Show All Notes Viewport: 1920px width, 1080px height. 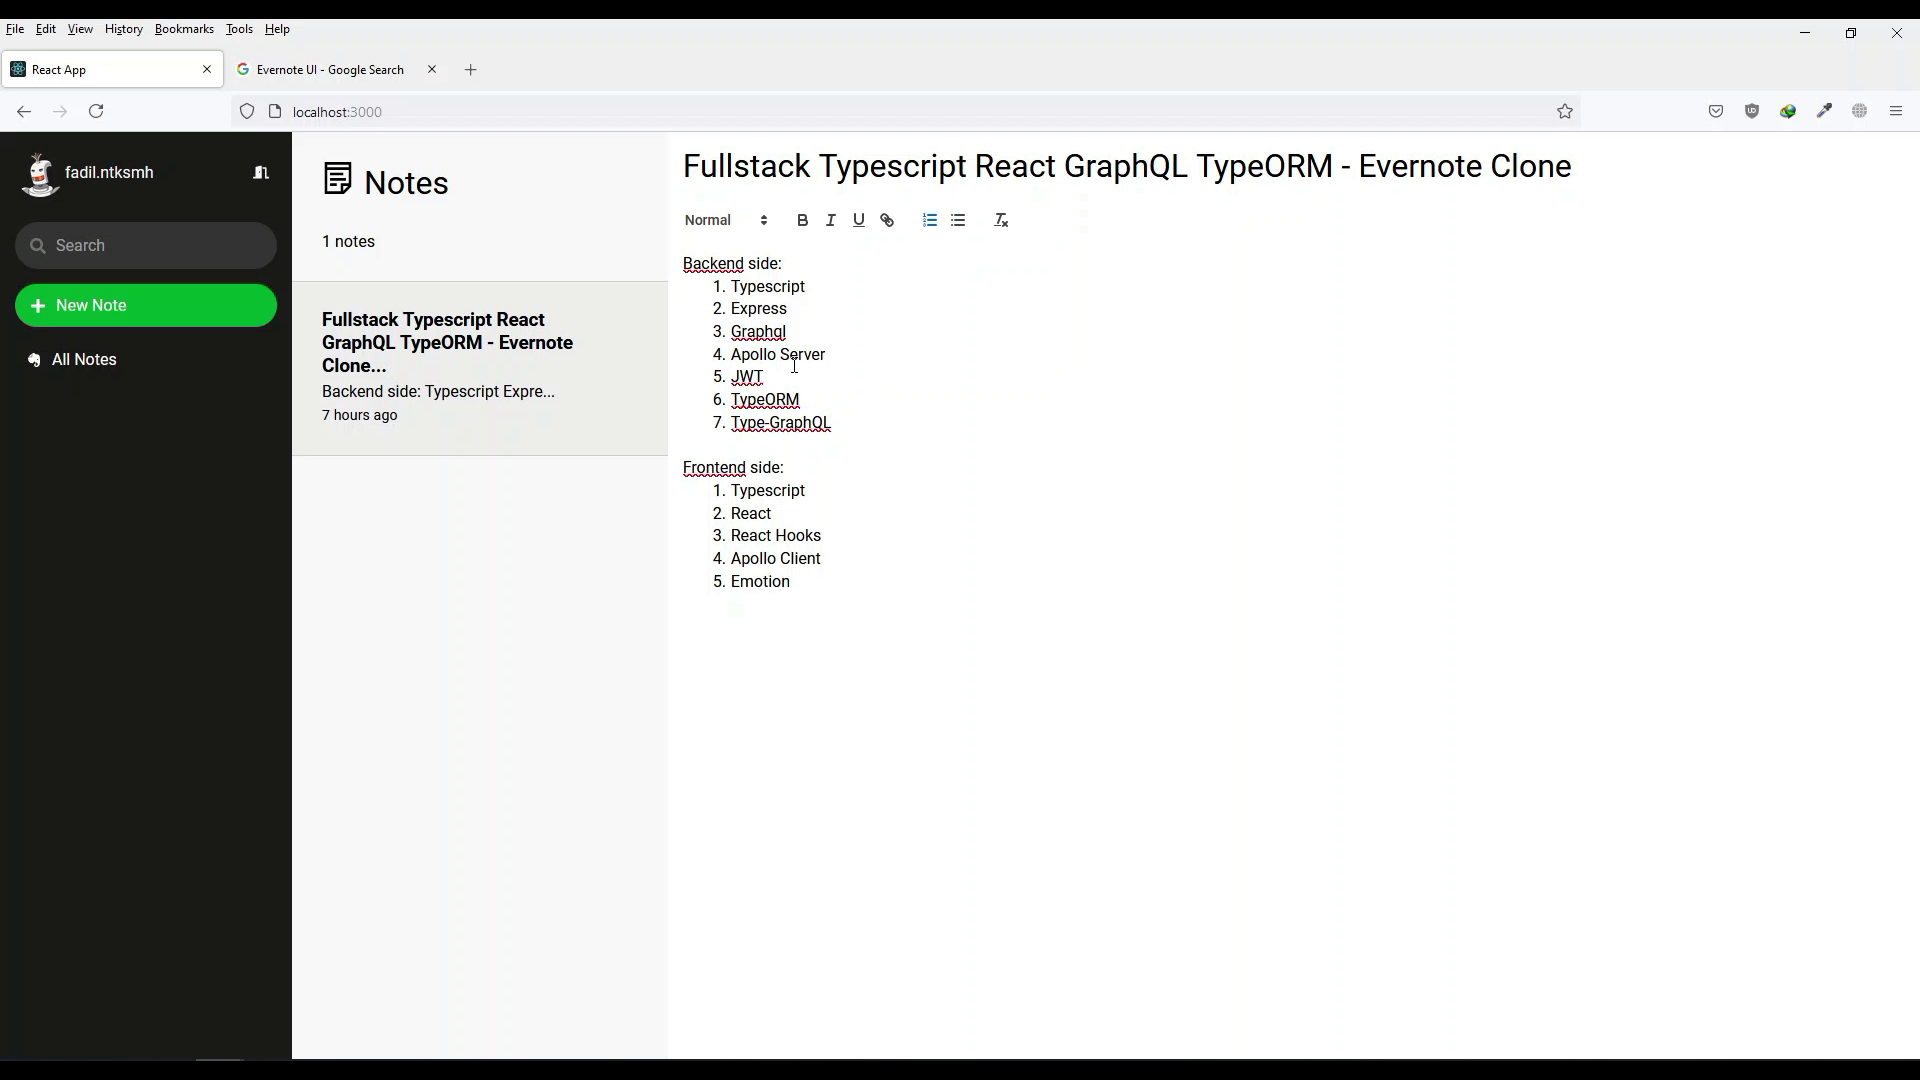coord(83,359)
